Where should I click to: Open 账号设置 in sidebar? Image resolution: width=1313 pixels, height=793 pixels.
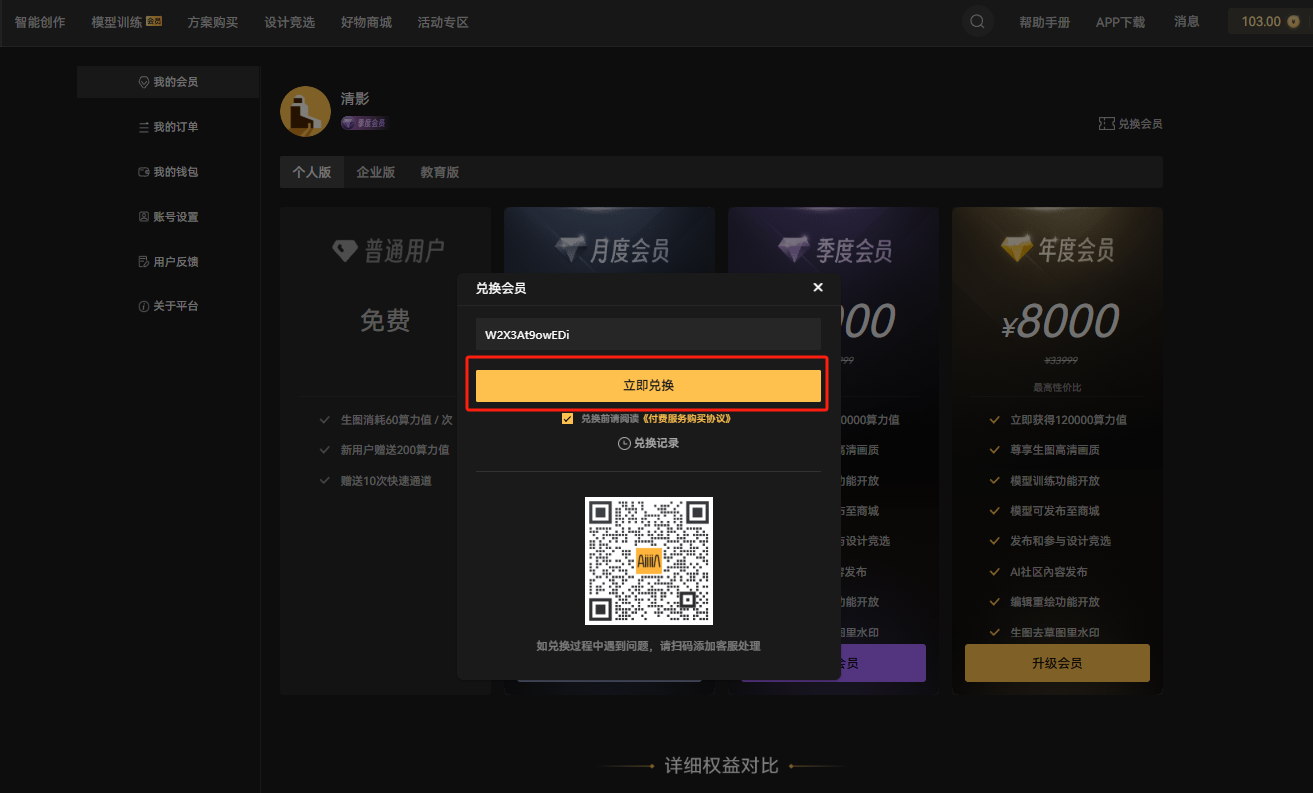pos(168,217)
